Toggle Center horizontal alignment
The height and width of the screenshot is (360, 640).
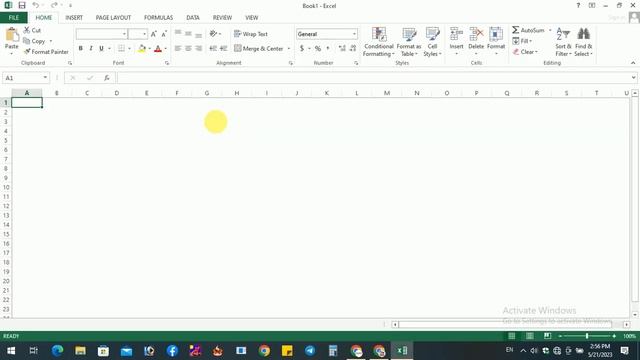pyautogui.click(x=188, y=49)
